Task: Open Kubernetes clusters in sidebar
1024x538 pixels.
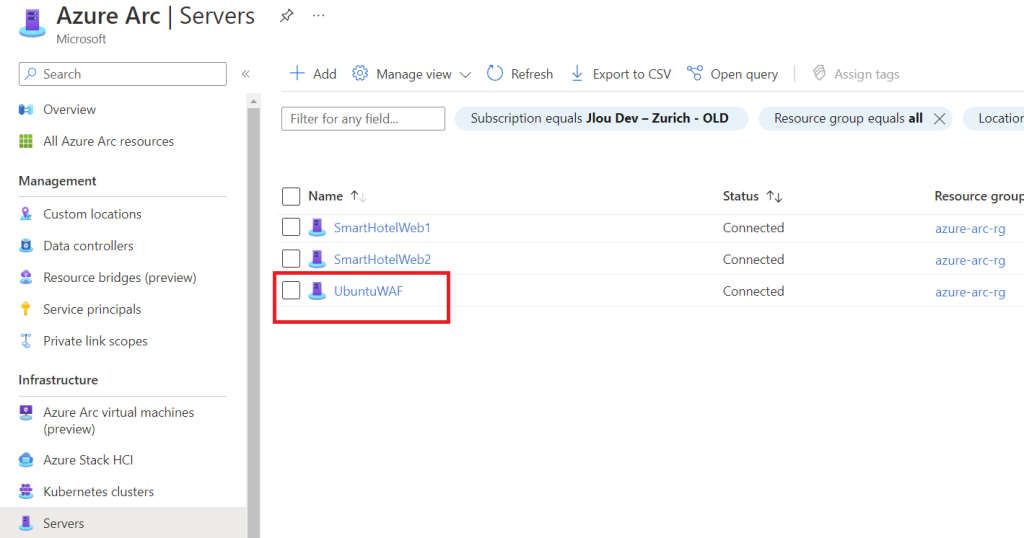Action: [x=99, y=492]
